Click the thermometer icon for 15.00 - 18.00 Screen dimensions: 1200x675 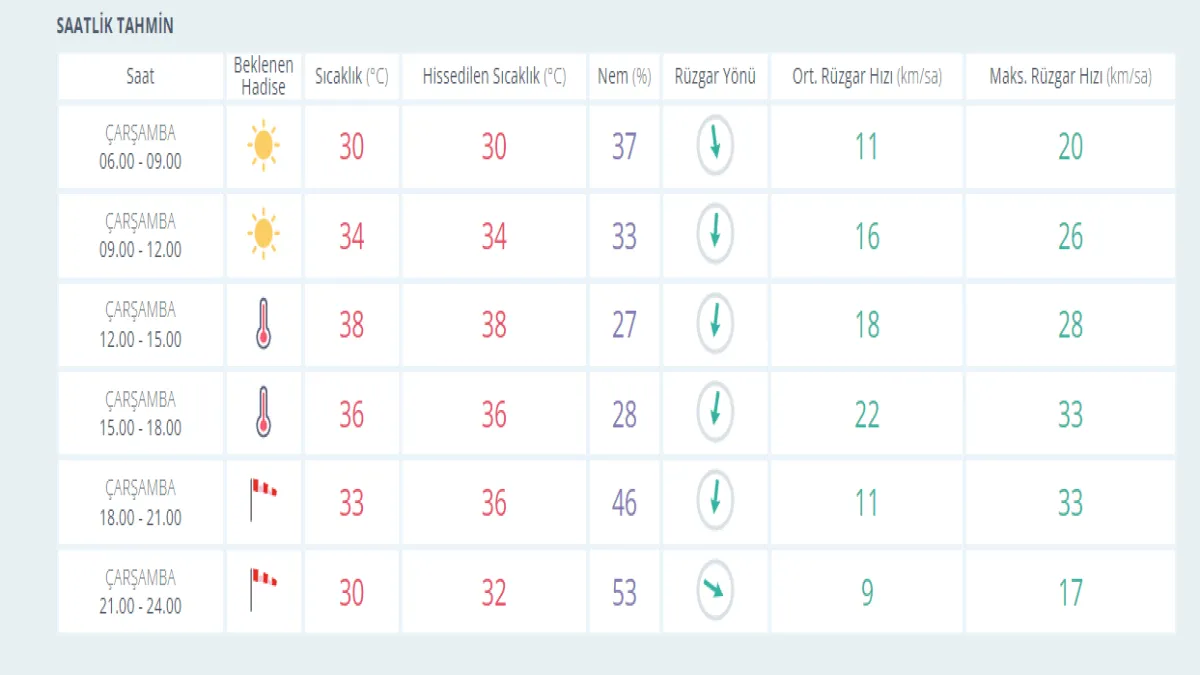[263, 413]
